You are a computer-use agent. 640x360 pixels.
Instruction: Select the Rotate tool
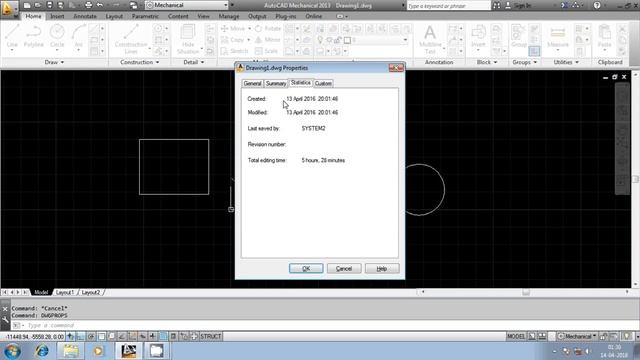pyautogui.click(x=268, y=29)
